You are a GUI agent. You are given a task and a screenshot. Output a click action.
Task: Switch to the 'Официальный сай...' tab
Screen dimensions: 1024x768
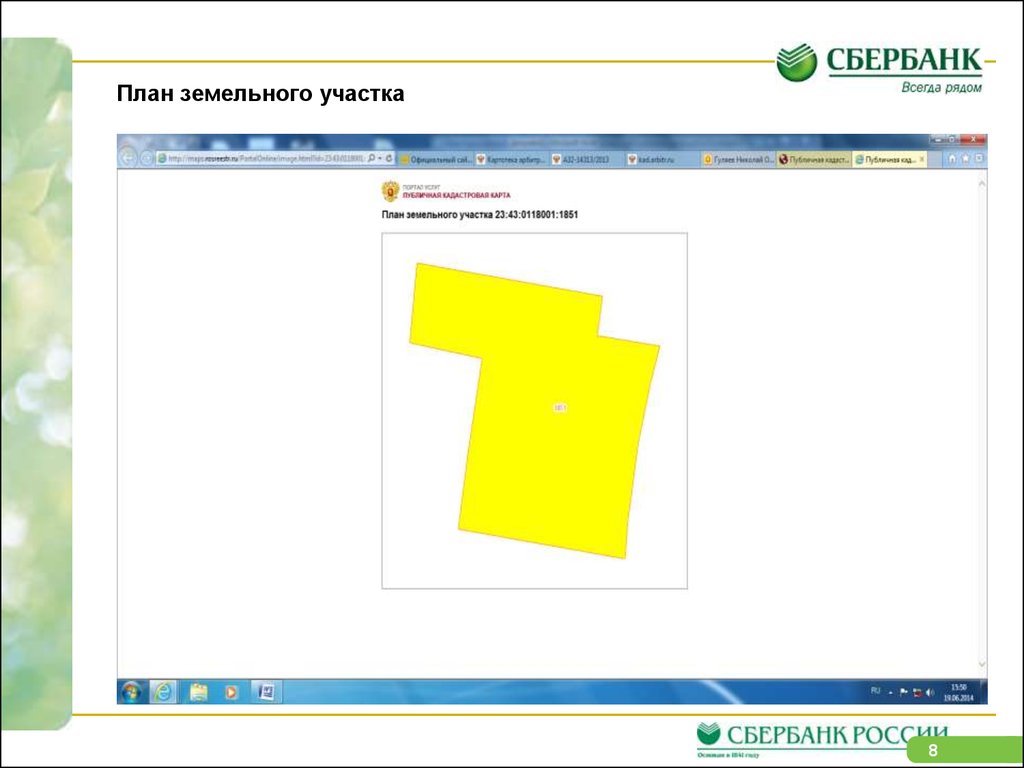(x=436, y=159)
